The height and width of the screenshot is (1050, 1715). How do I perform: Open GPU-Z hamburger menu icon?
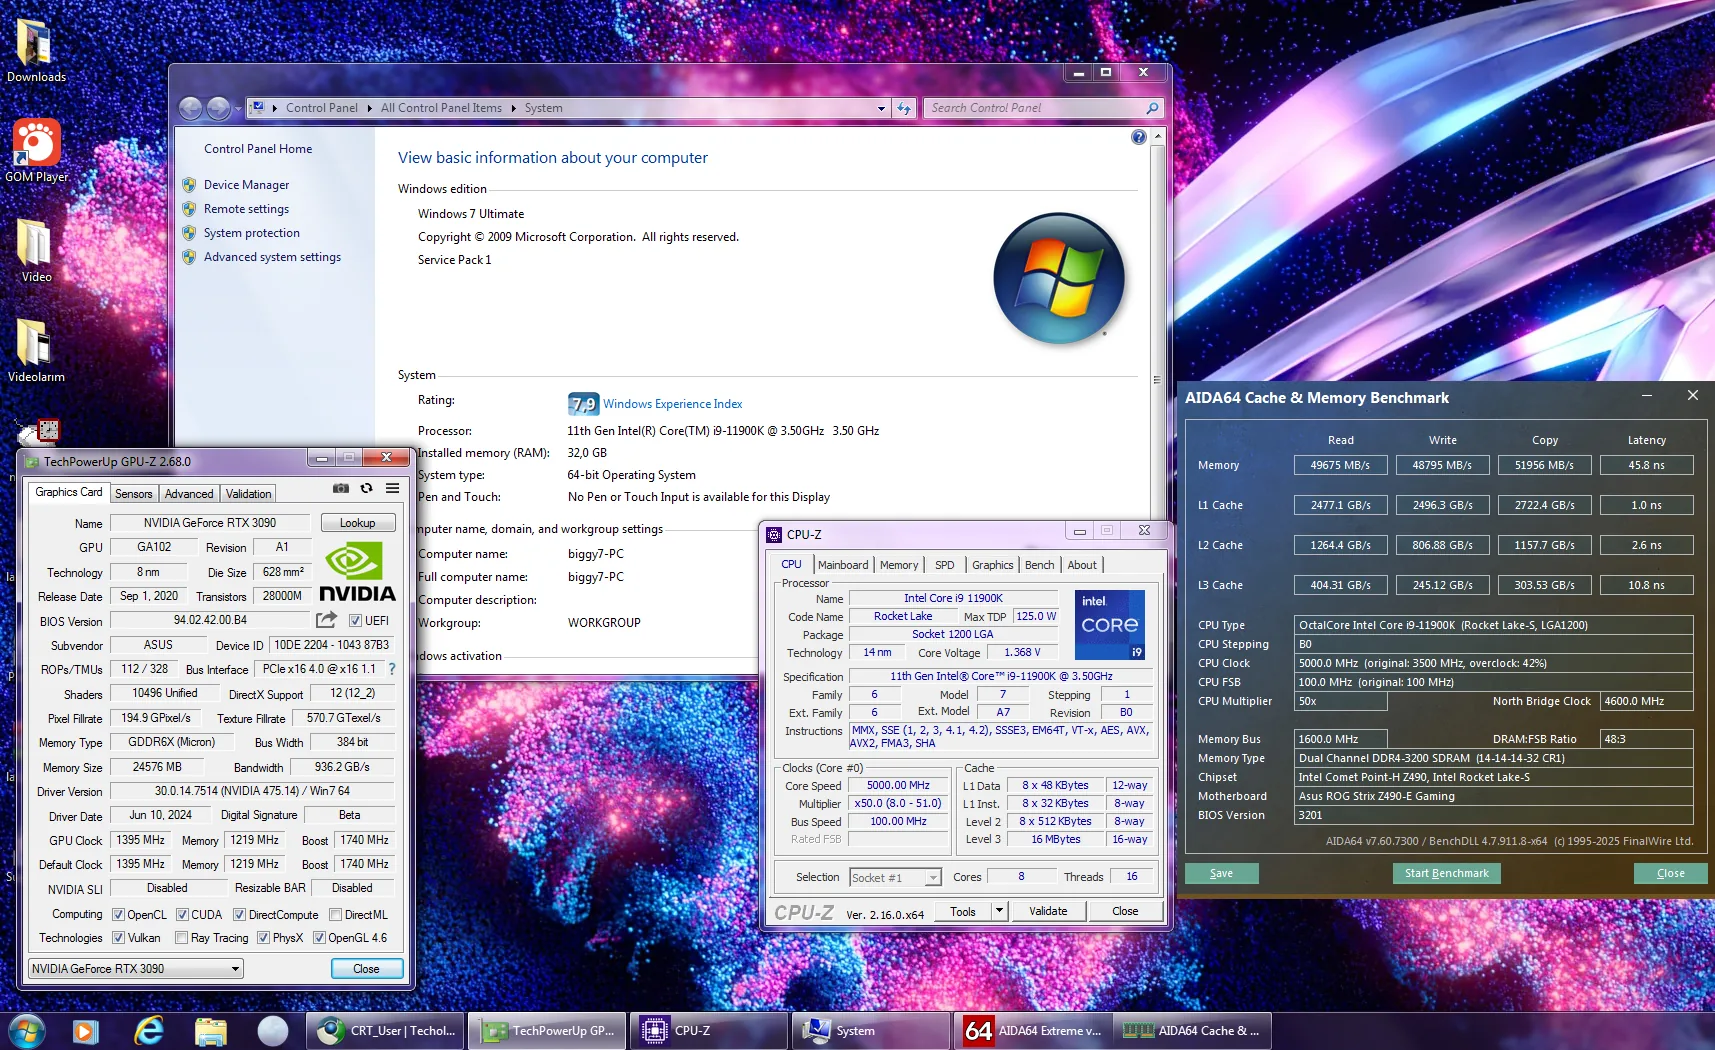pos(393,488)
